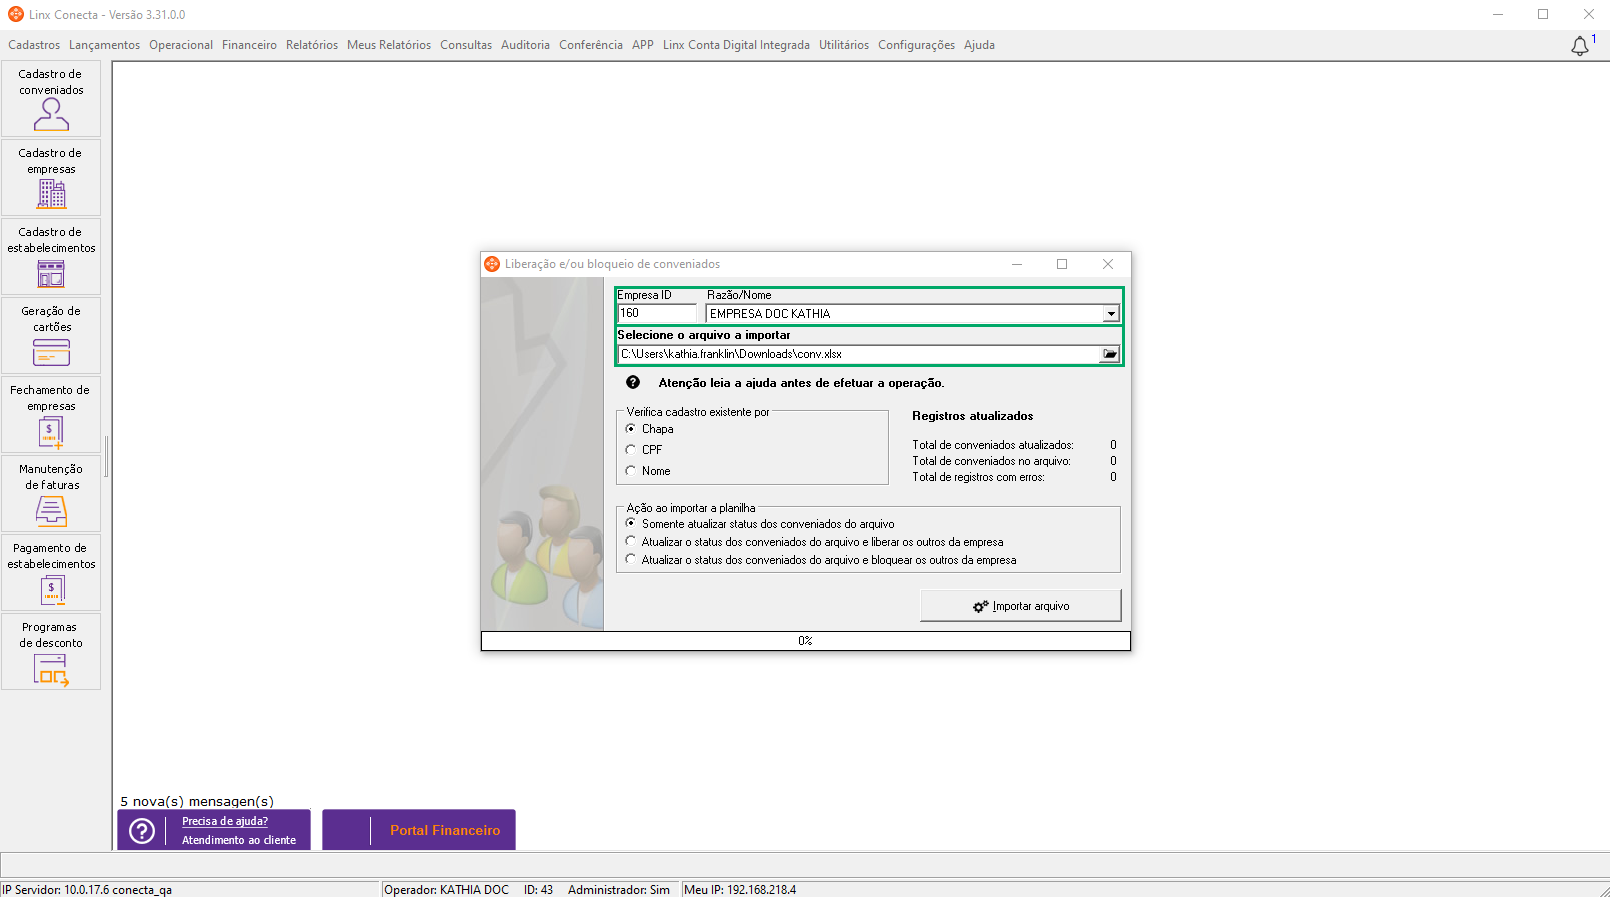
Task: Open the Cadastros menu
Action: (34, 45)
